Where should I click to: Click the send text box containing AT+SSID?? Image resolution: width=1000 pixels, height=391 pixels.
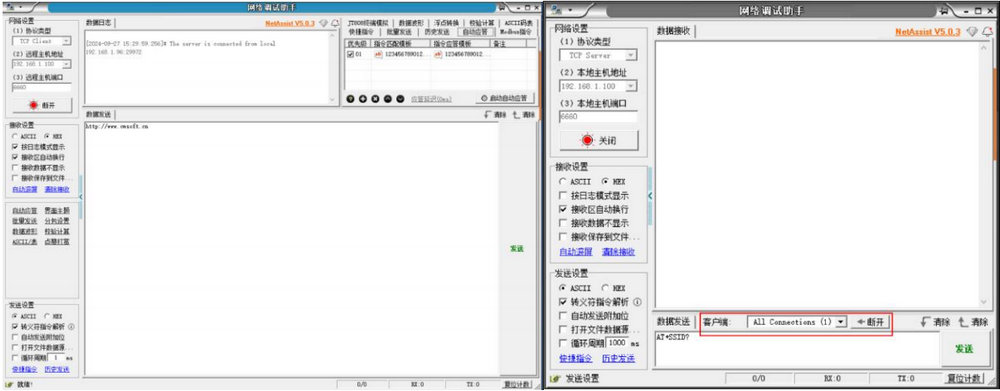point(796,349)
